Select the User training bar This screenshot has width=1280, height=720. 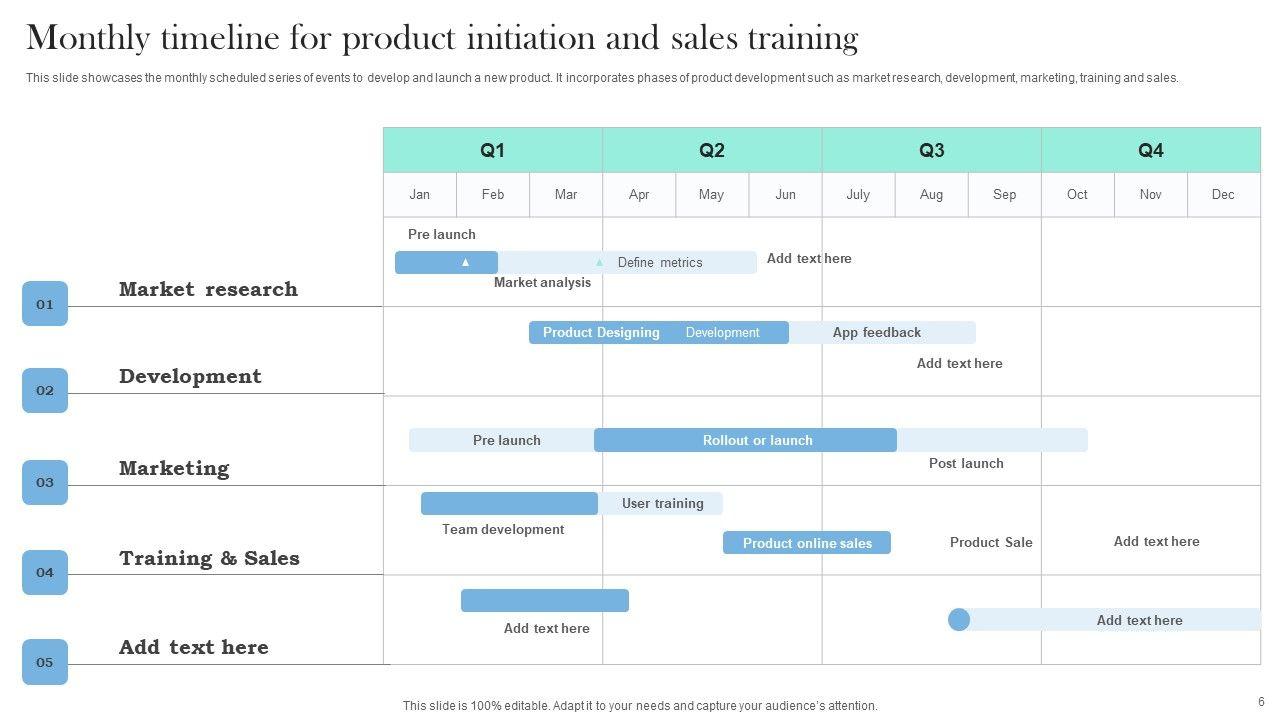[x=662, y=504]
